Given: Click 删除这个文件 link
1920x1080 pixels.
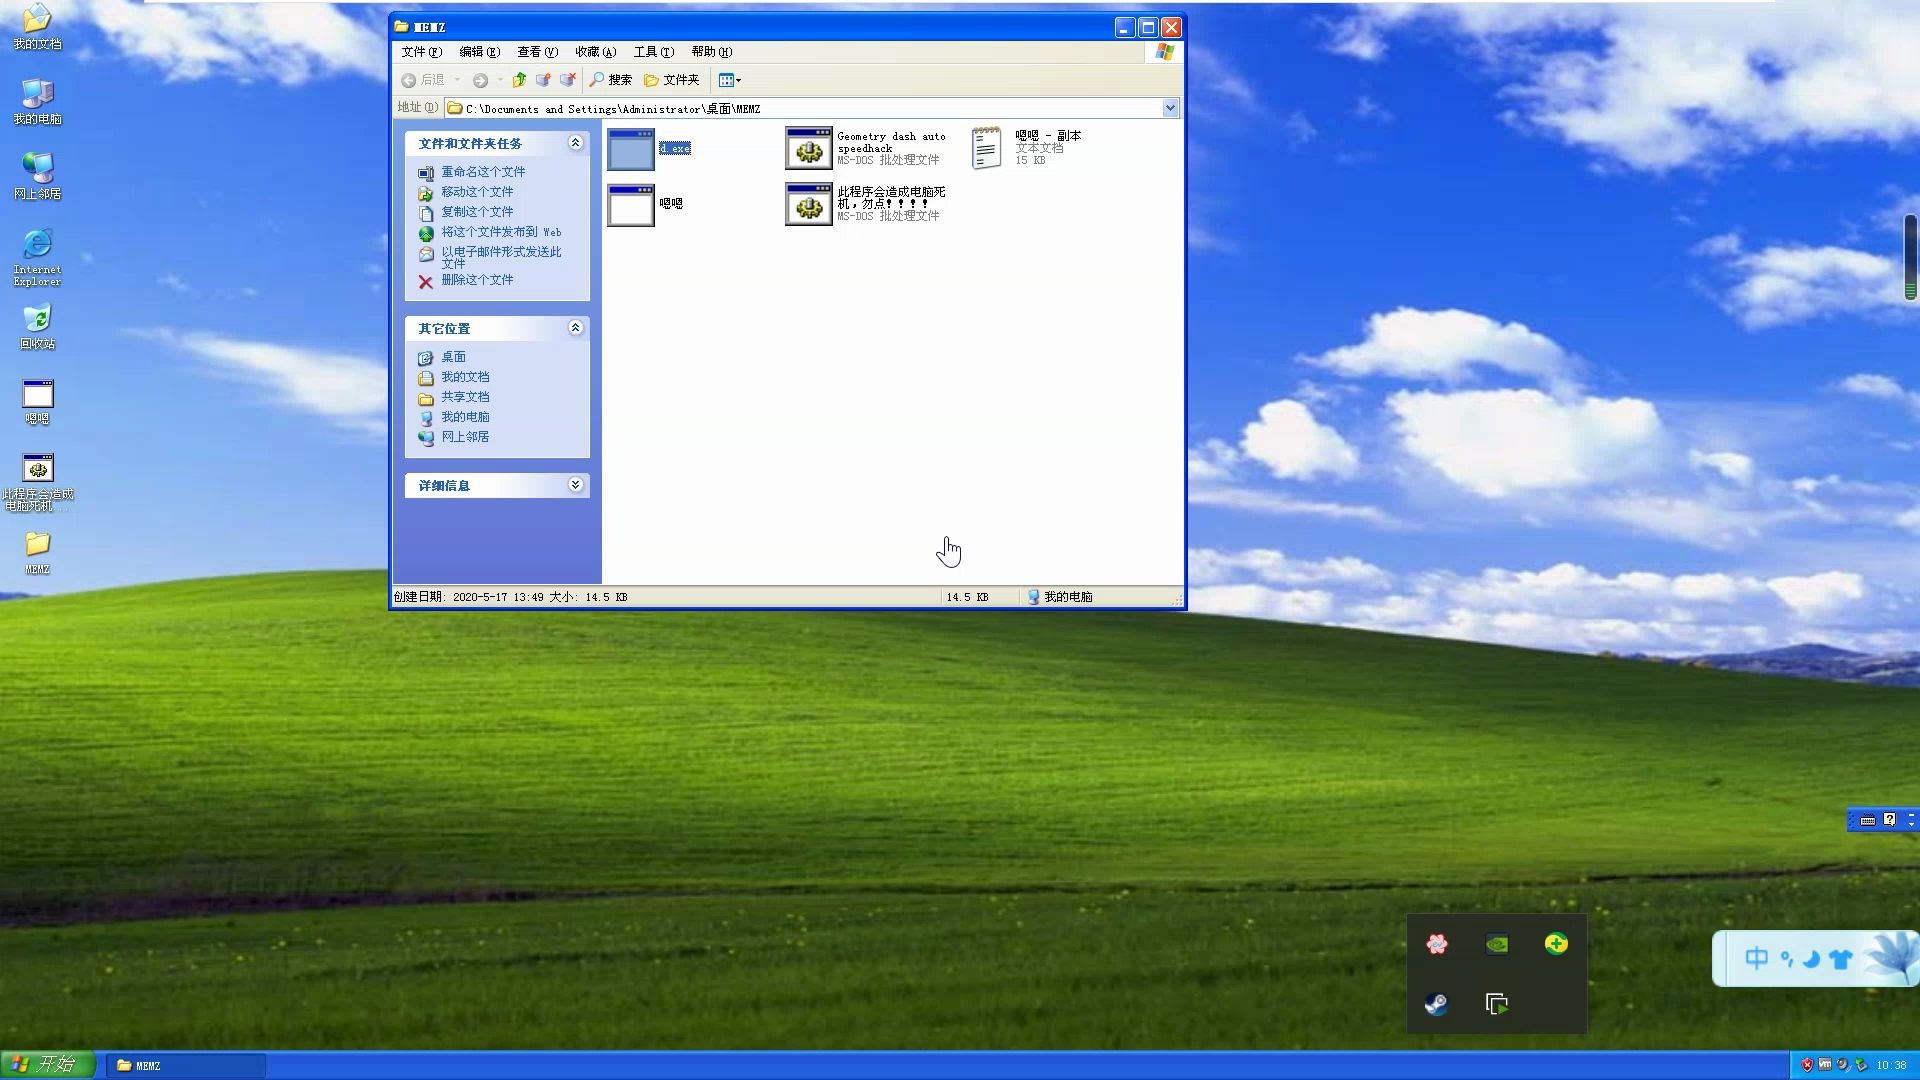Looking at the screenshot, I should pyautogui.click(x=477, y=280).
